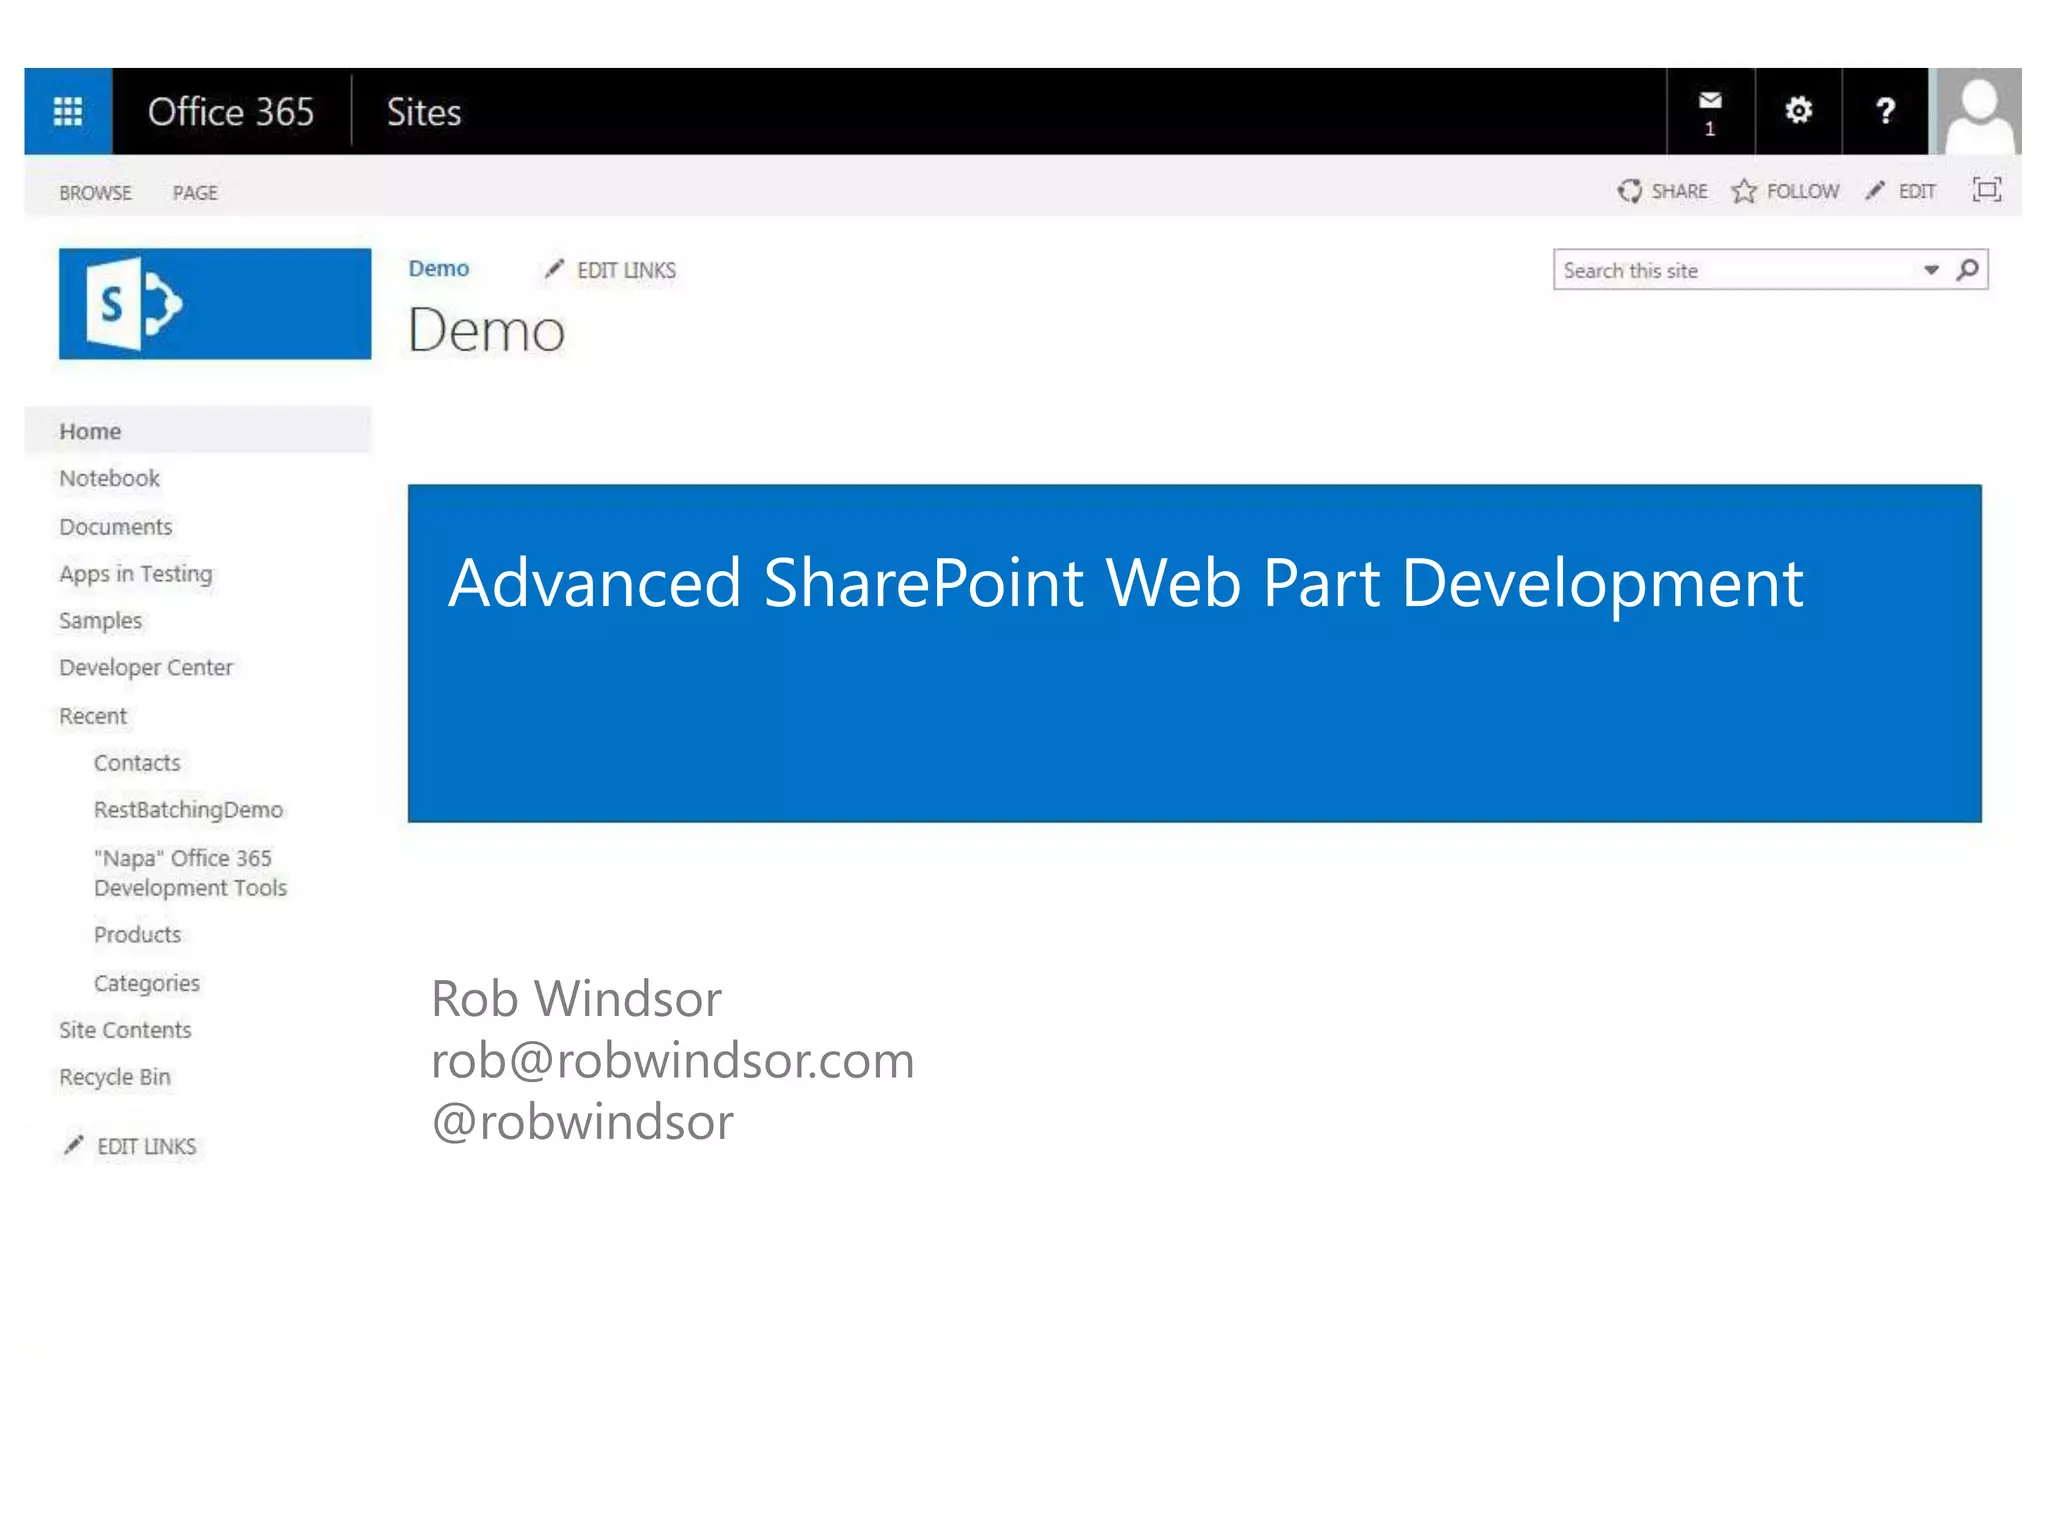This screenshot has height=1536, width=2048.
Task: Click EDIT LINKS in top navigation
Action: [611, 270]
